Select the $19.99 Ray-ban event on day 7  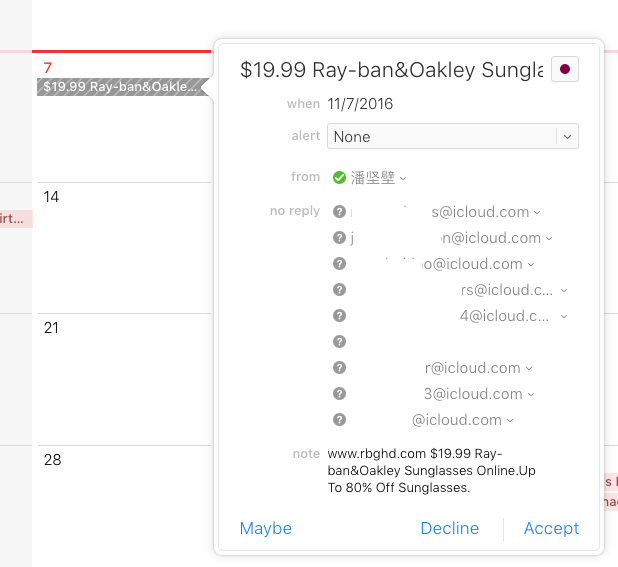tap(122, 87)
